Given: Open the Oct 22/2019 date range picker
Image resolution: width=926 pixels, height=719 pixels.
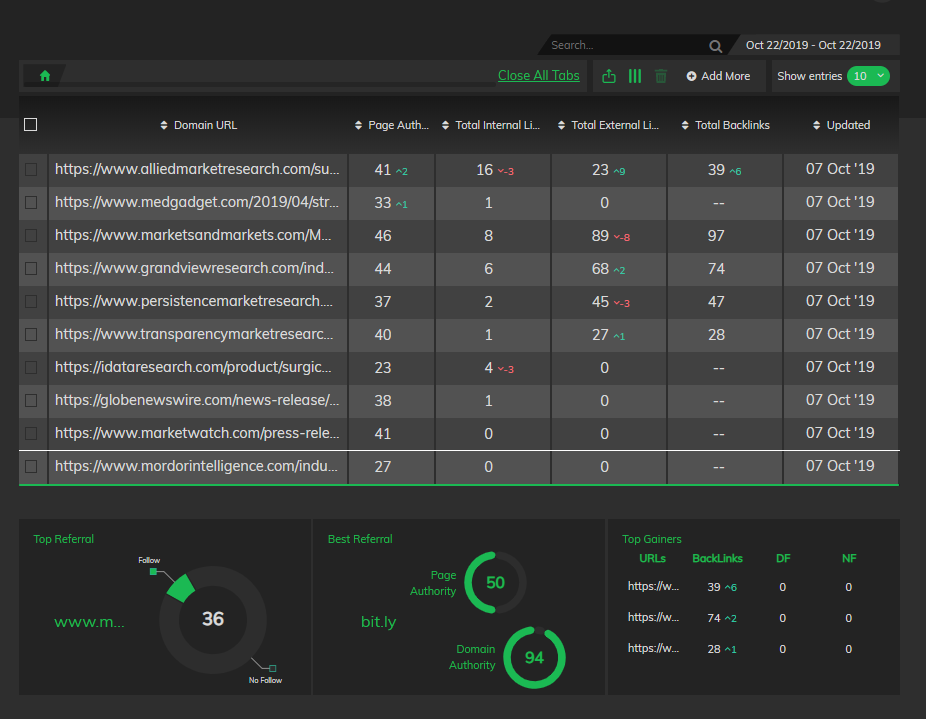Looking at the screenshot, I should (x=813, y=45).
